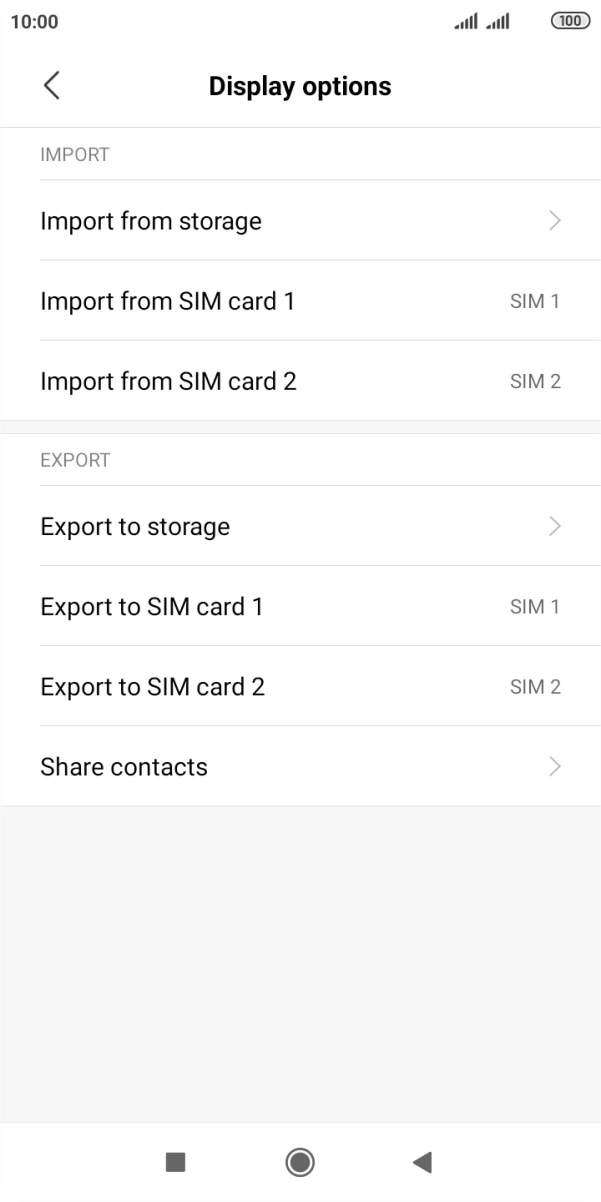
Task: Tap the Display options title
Action: coord(299,86)
